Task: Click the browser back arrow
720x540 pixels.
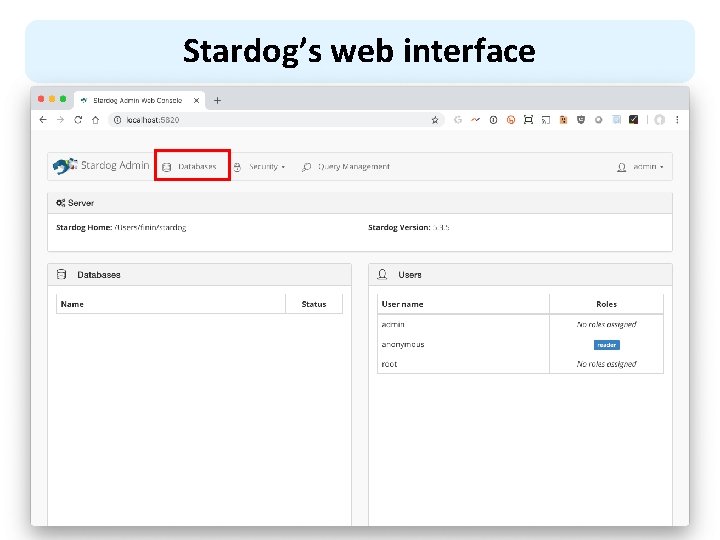Action: pos(43,119)
